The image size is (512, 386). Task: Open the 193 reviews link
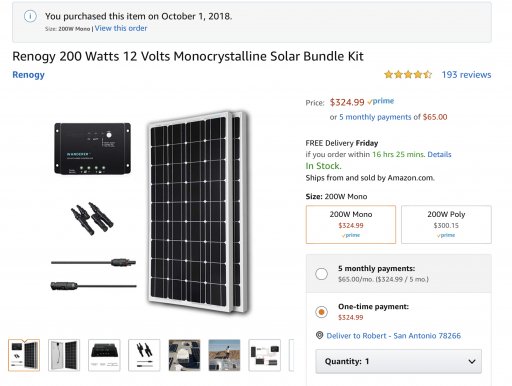(x=466, y=75)
